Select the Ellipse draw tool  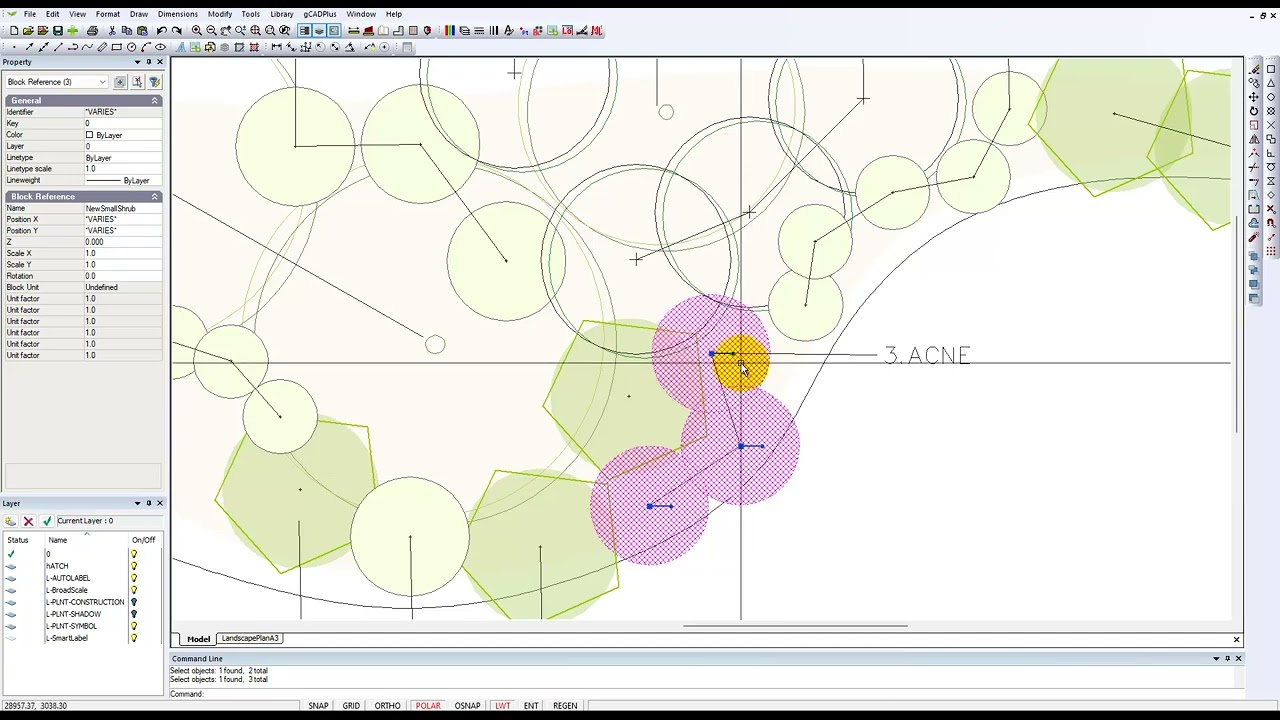click(160, 47)
